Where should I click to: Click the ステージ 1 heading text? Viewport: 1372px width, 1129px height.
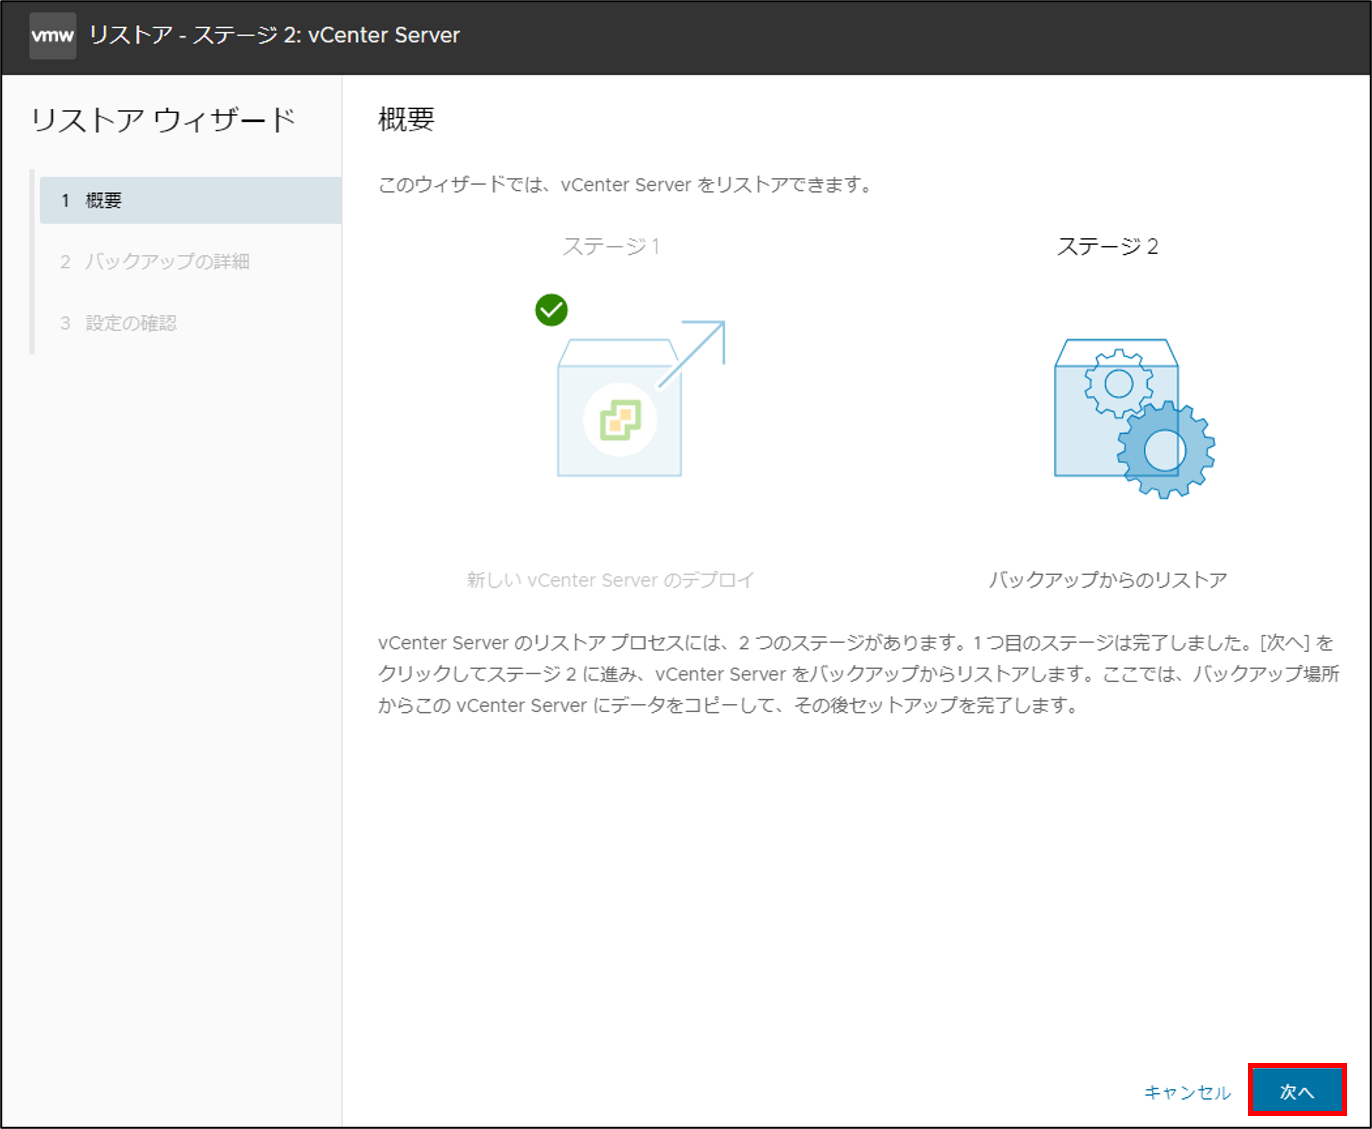coord(611,246)
